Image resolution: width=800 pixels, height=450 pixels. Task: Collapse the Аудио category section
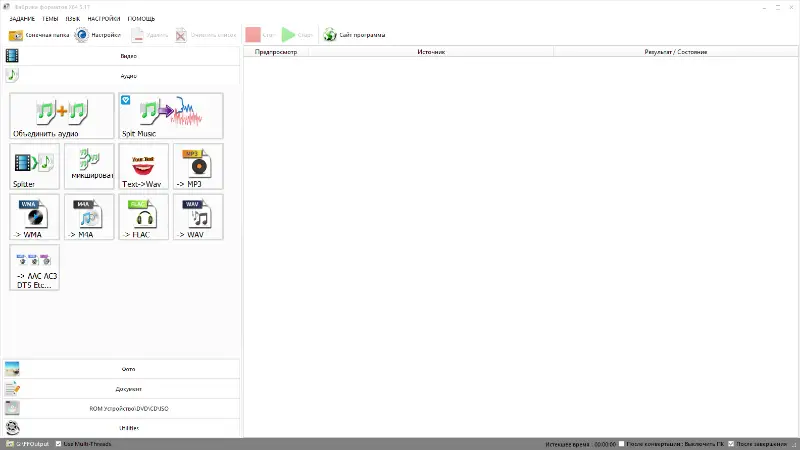[121, 76]
